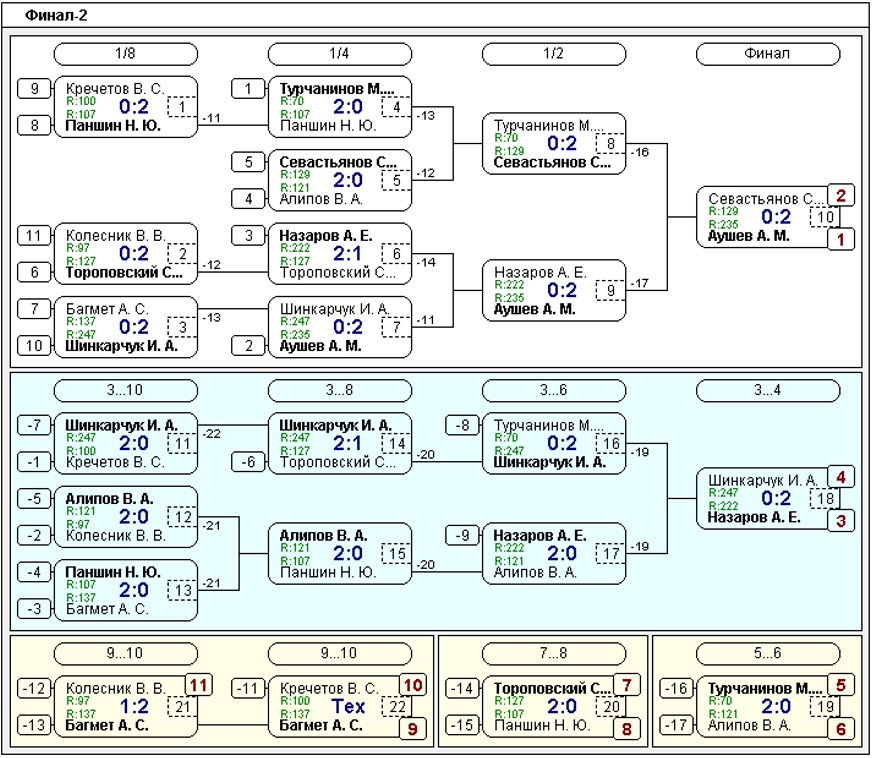This screenshot has width=873, height=758.
Task: Click the 2:1 score in Назаров–Тороповский 1/4 match
Action: tap(348, 253)
